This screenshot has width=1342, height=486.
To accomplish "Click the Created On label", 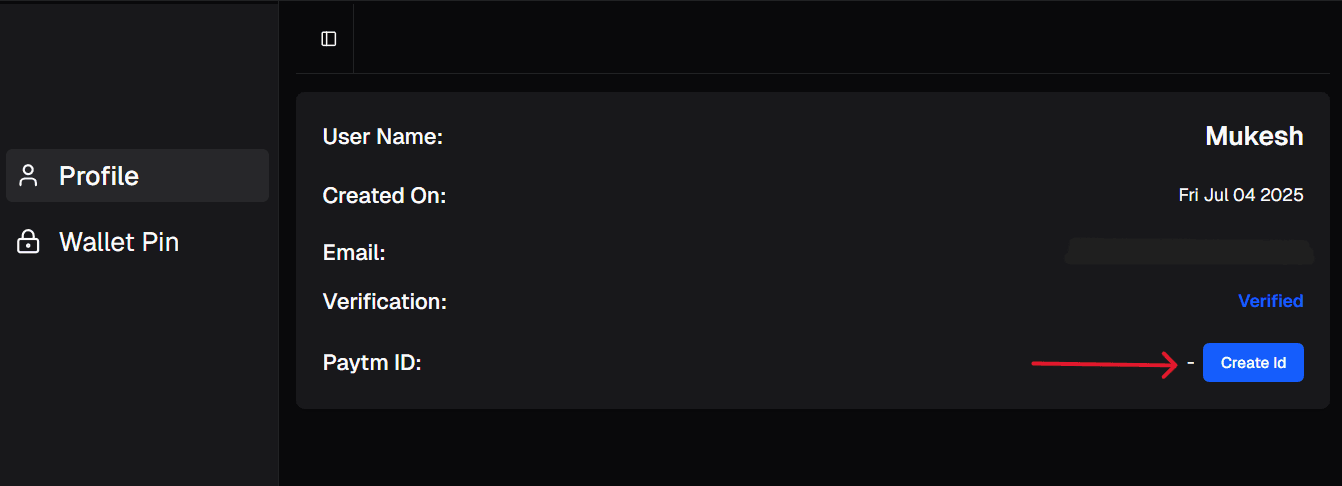I will (x=384, y=196).
